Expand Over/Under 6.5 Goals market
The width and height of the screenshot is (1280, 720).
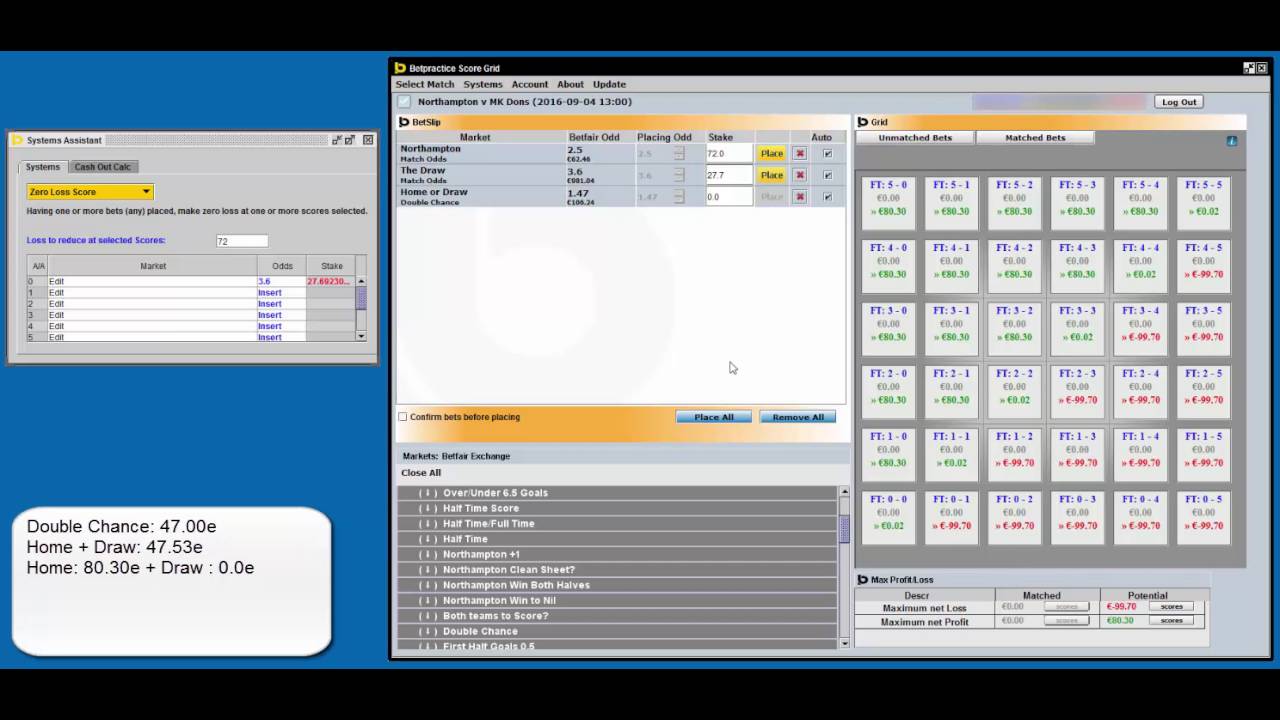tap(617, 493)
